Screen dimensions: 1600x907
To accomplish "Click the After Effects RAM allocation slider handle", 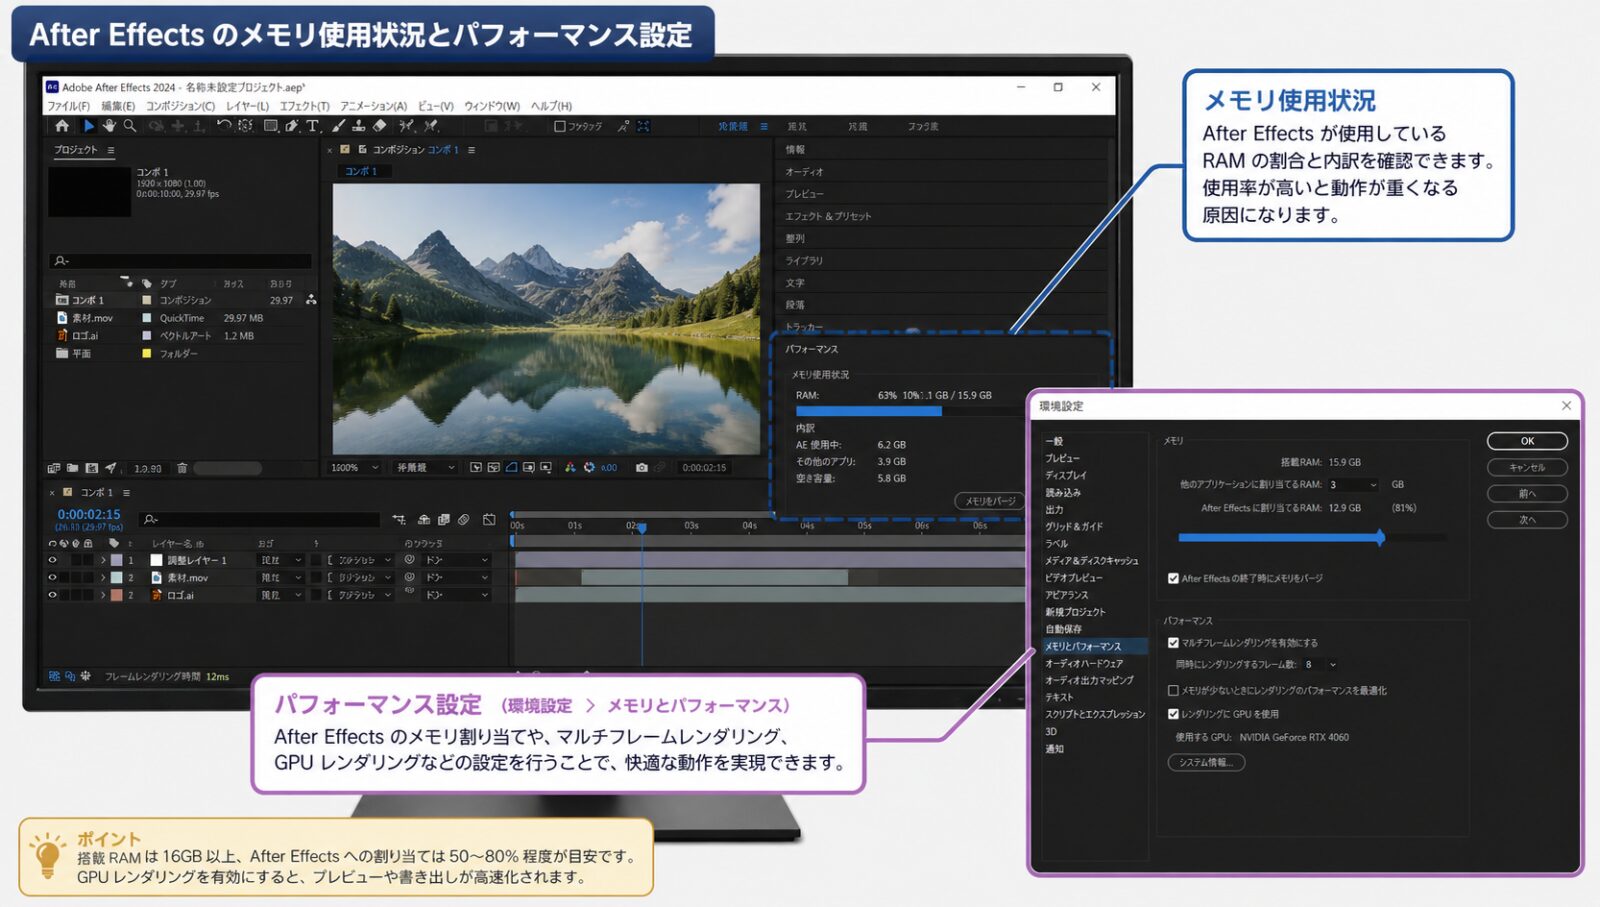I will [x=1380, y=537].
